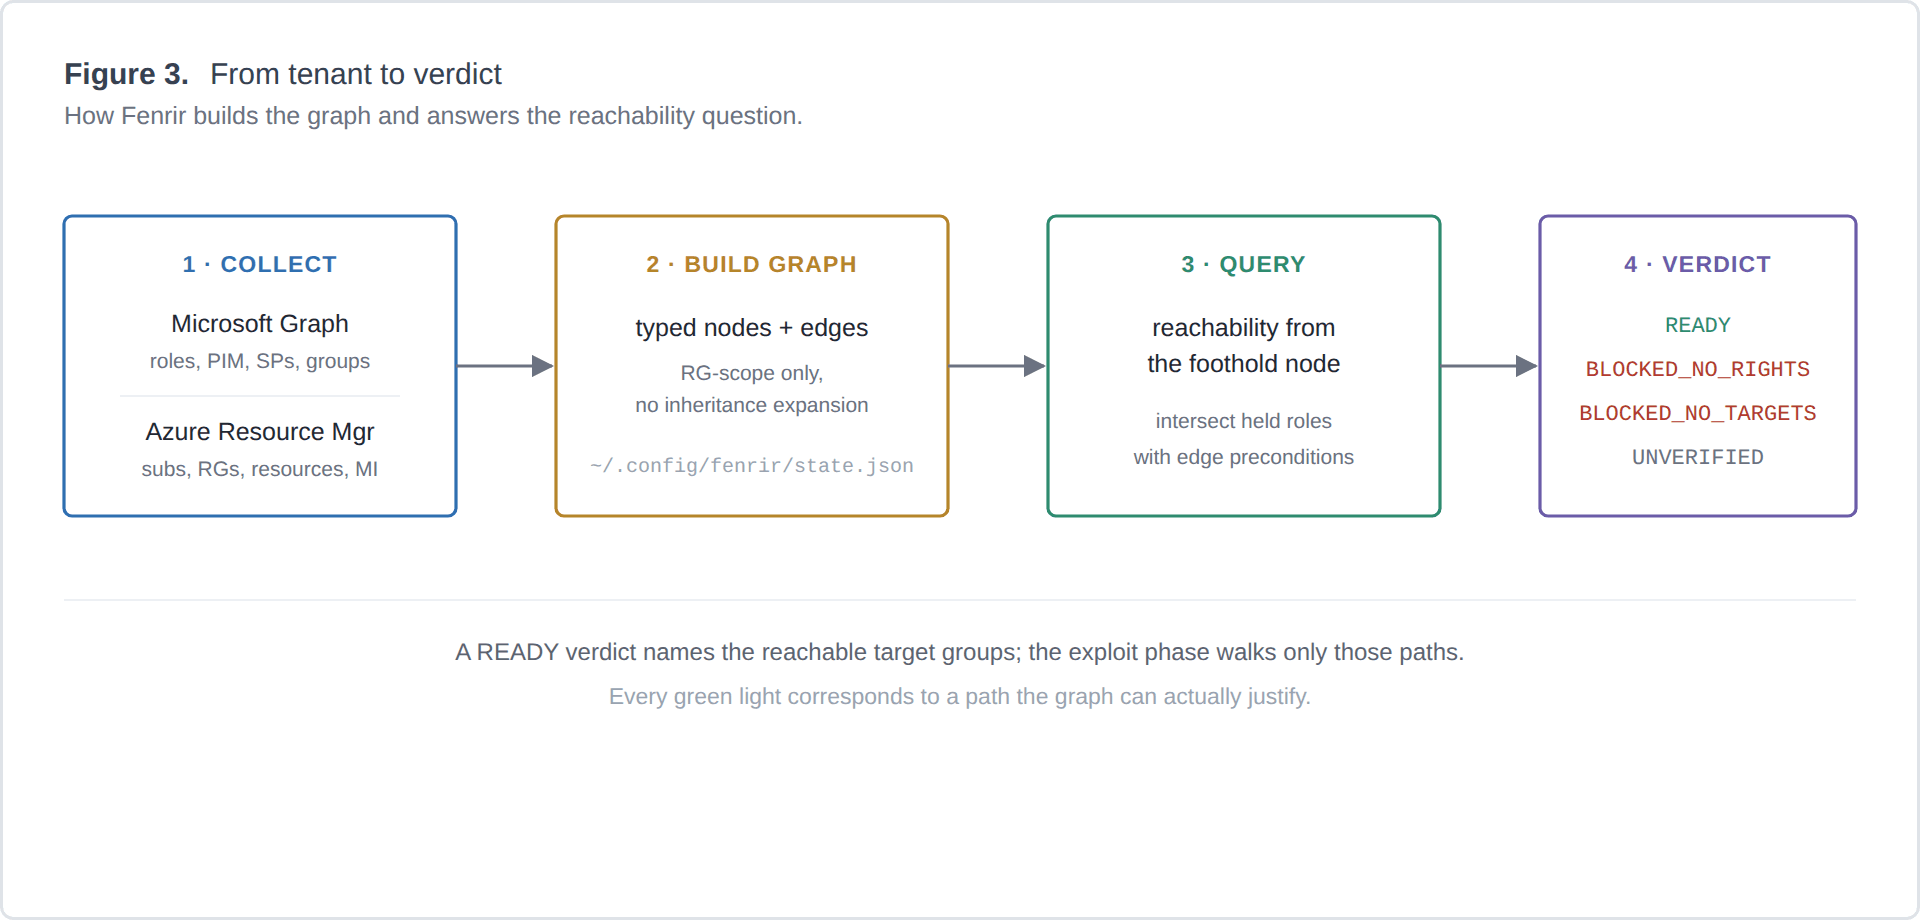The image size is (1920, 920).
Task: Click 'subs, RGs, resources, MI' subtext
Action: coord(260,469)
